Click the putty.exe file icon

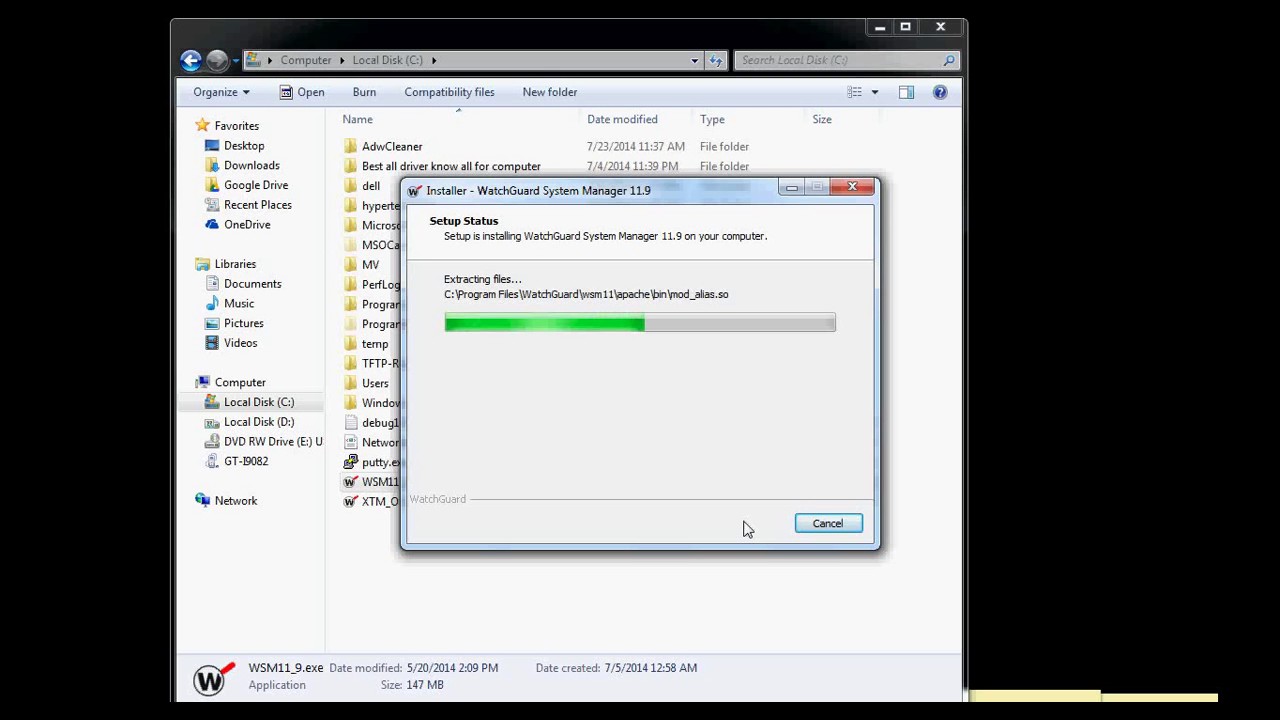350,462
